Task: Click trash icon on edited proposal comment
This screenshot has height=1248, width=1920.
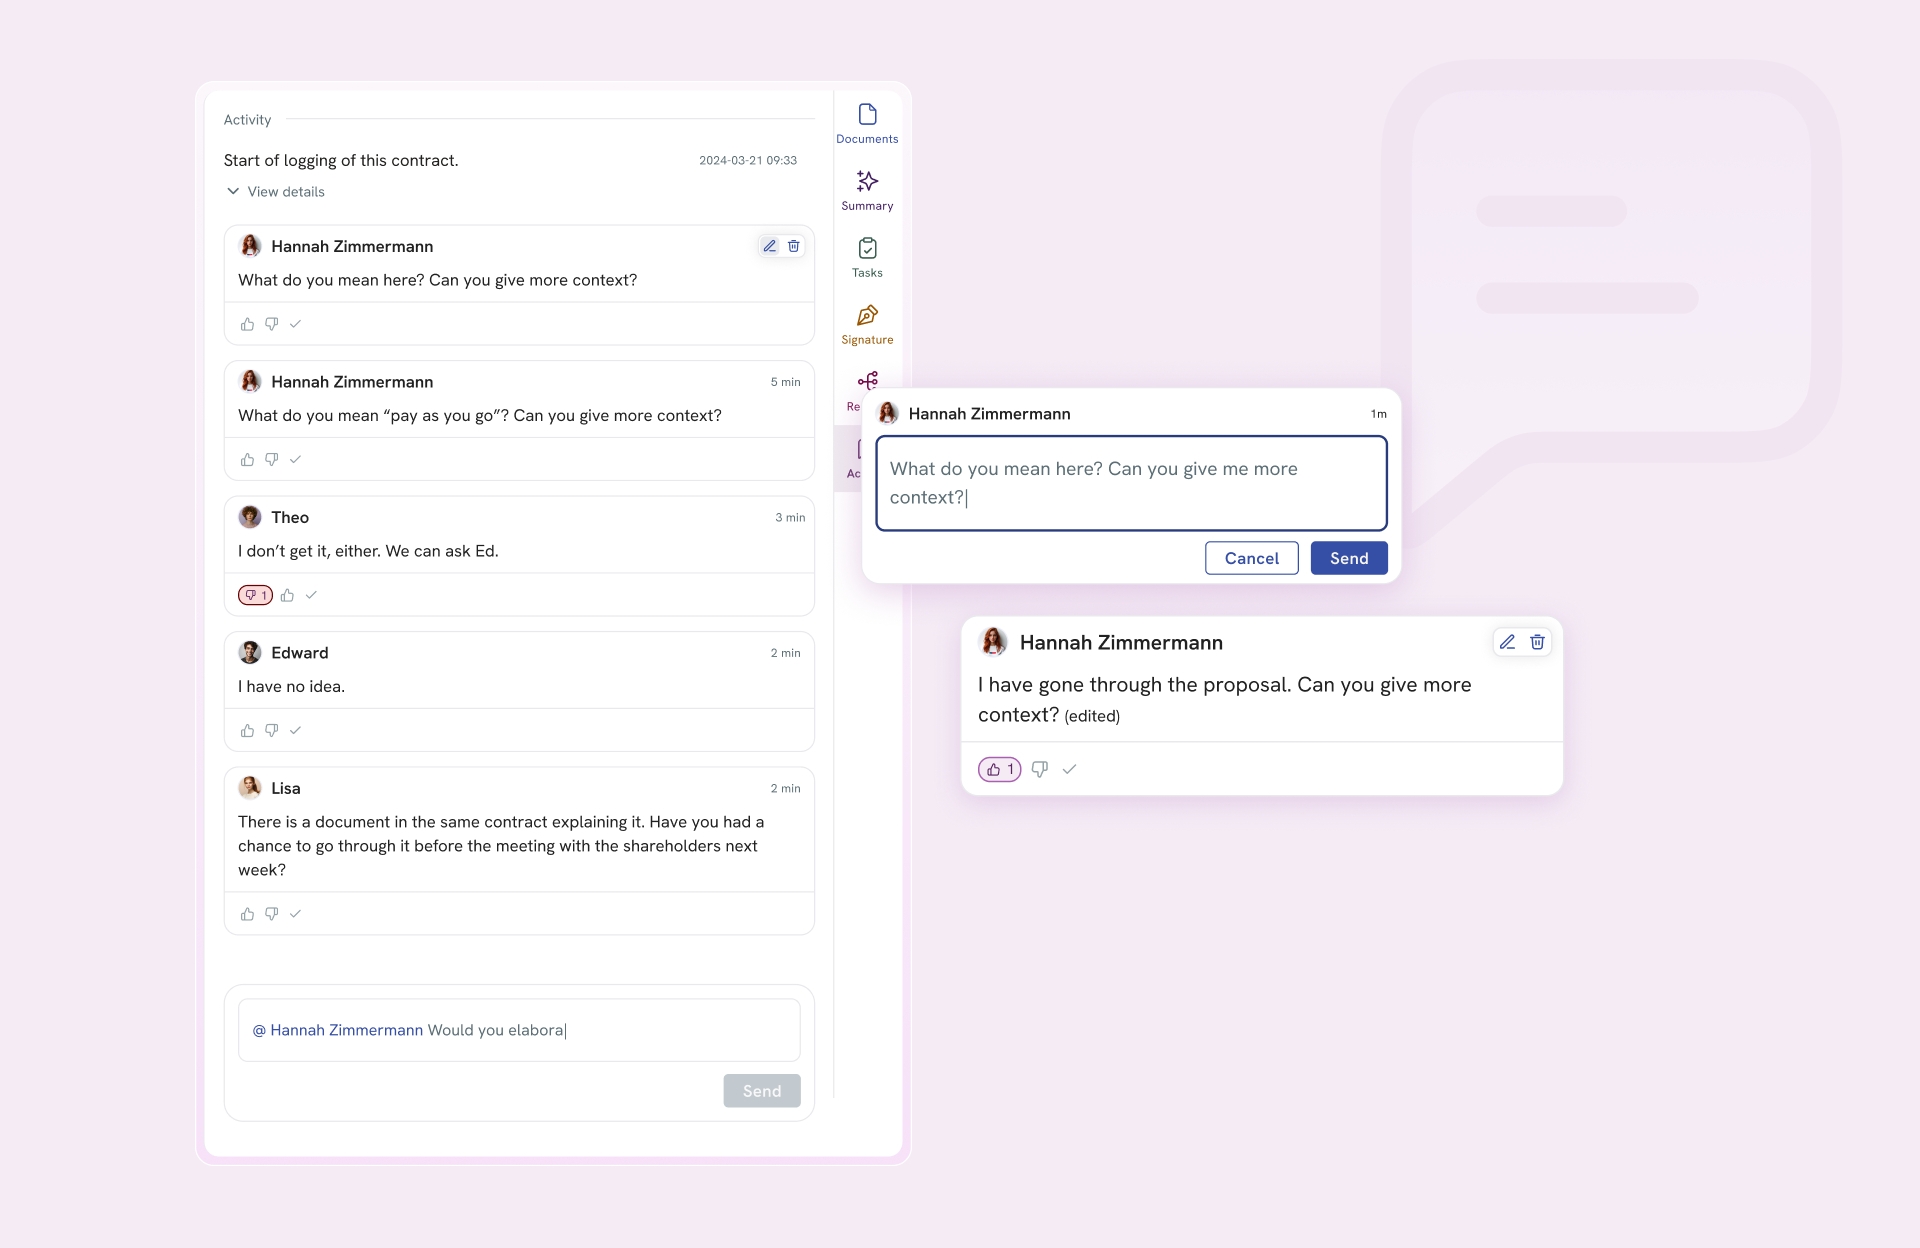Action: coord(1537,642)
